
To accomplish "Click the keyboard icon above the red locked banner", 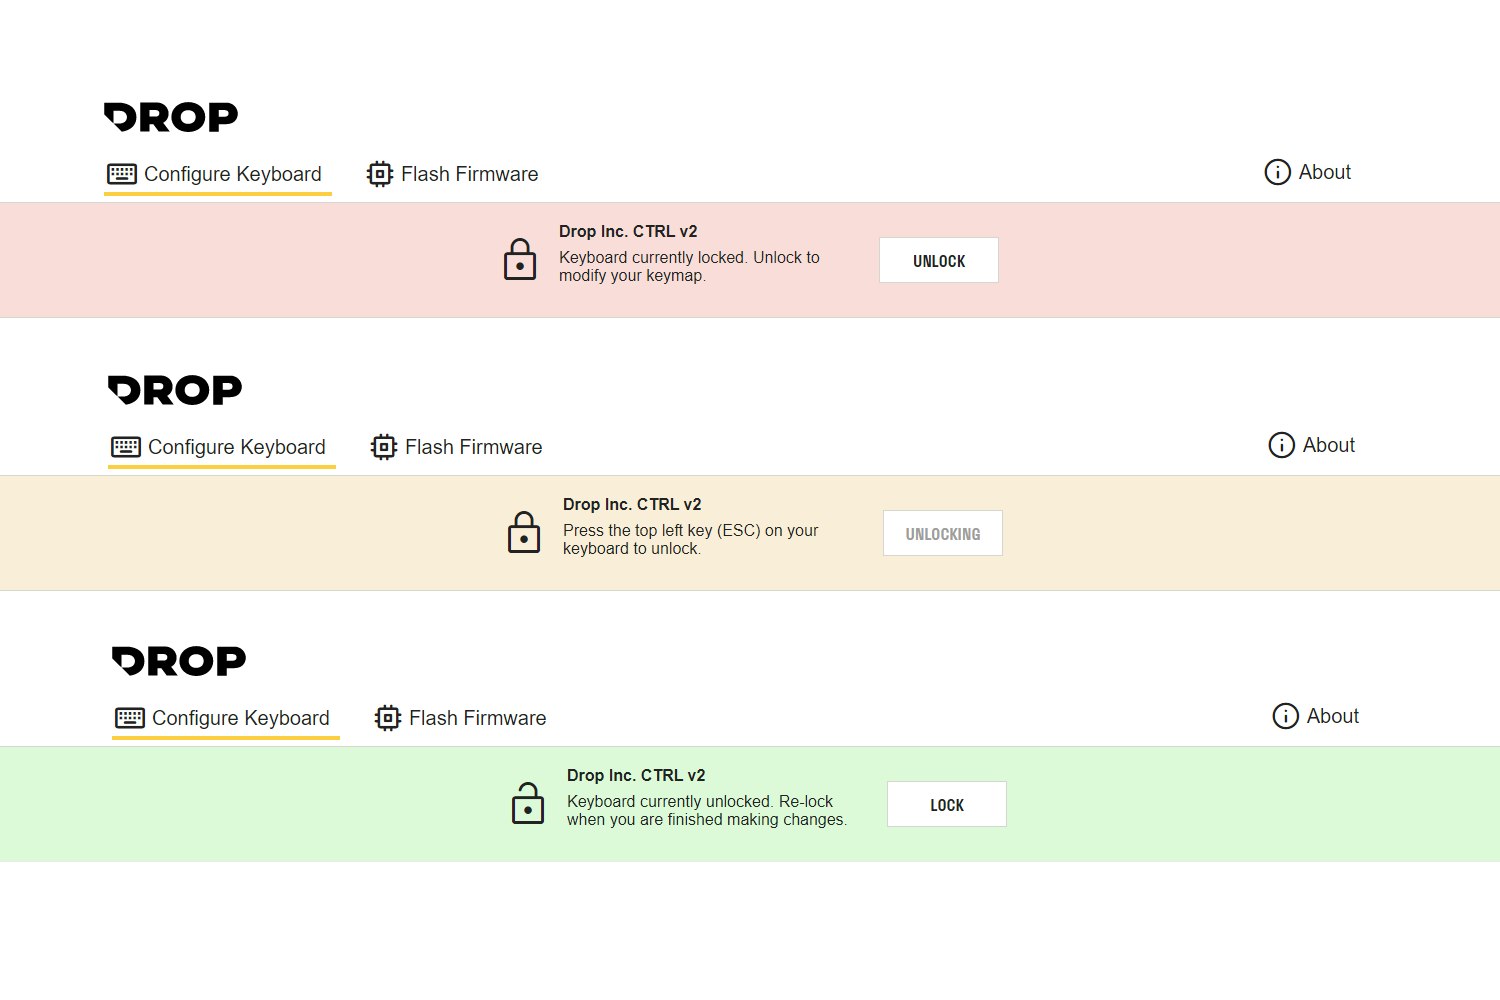I will (x=122, y=174).
